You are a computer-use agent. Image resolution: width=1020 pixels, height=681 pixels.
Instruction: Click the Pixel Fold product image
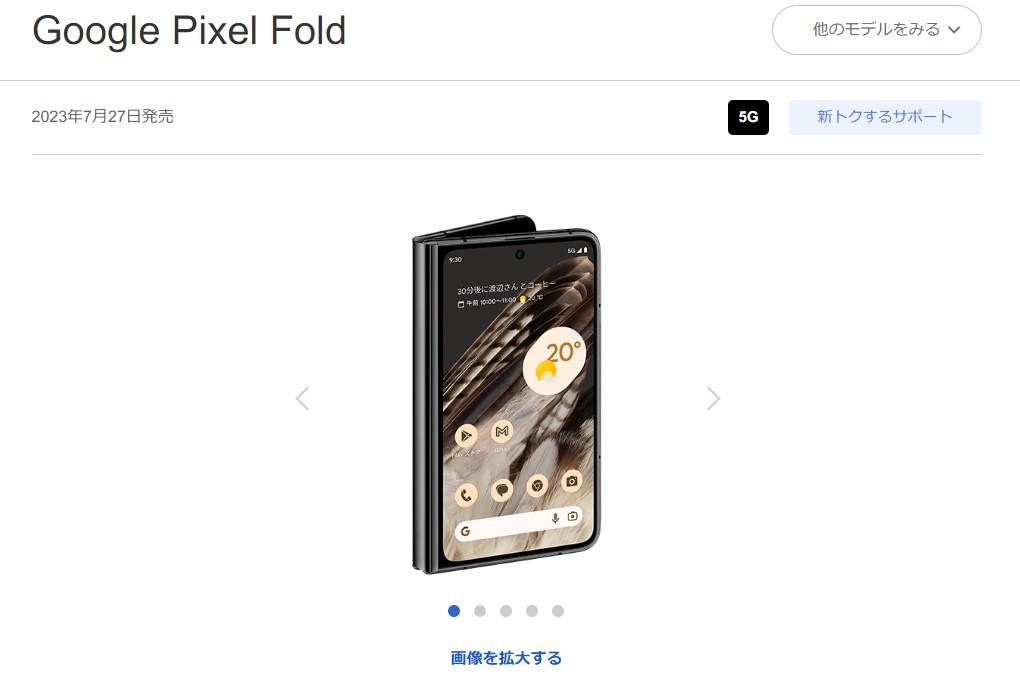(x=506, y=395)
